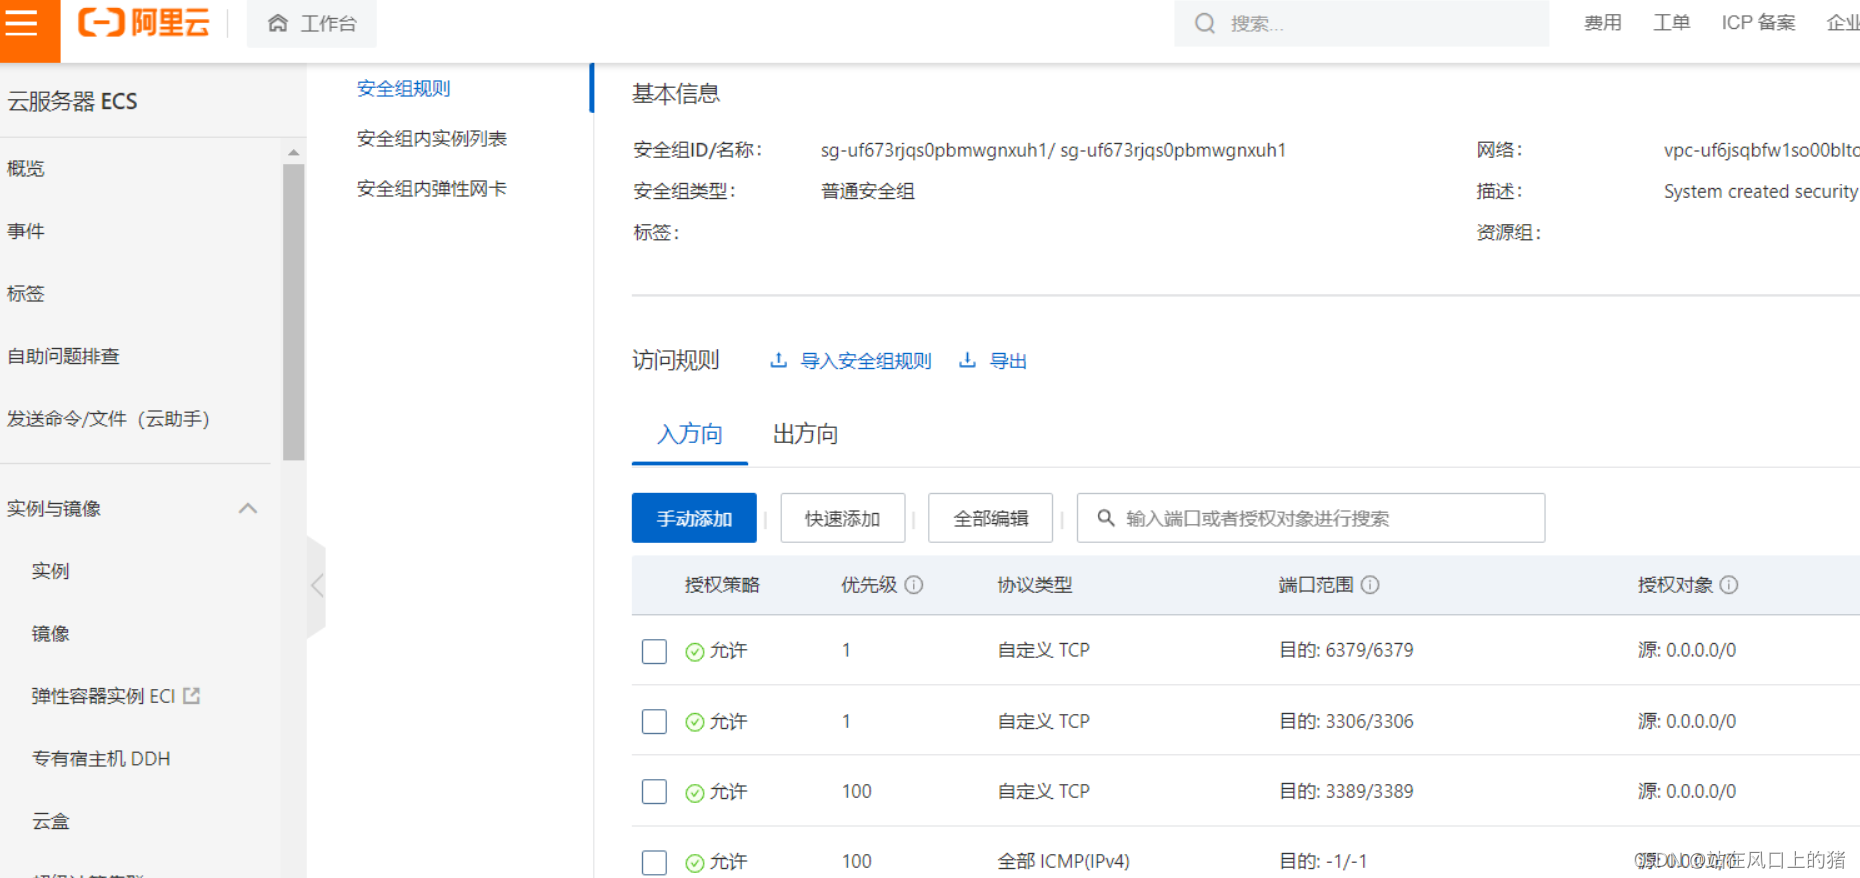The height and width of the screenshot is (878, 1860).
Task: Click the allow status icon in 6379 row
Action: click(694, 652)
